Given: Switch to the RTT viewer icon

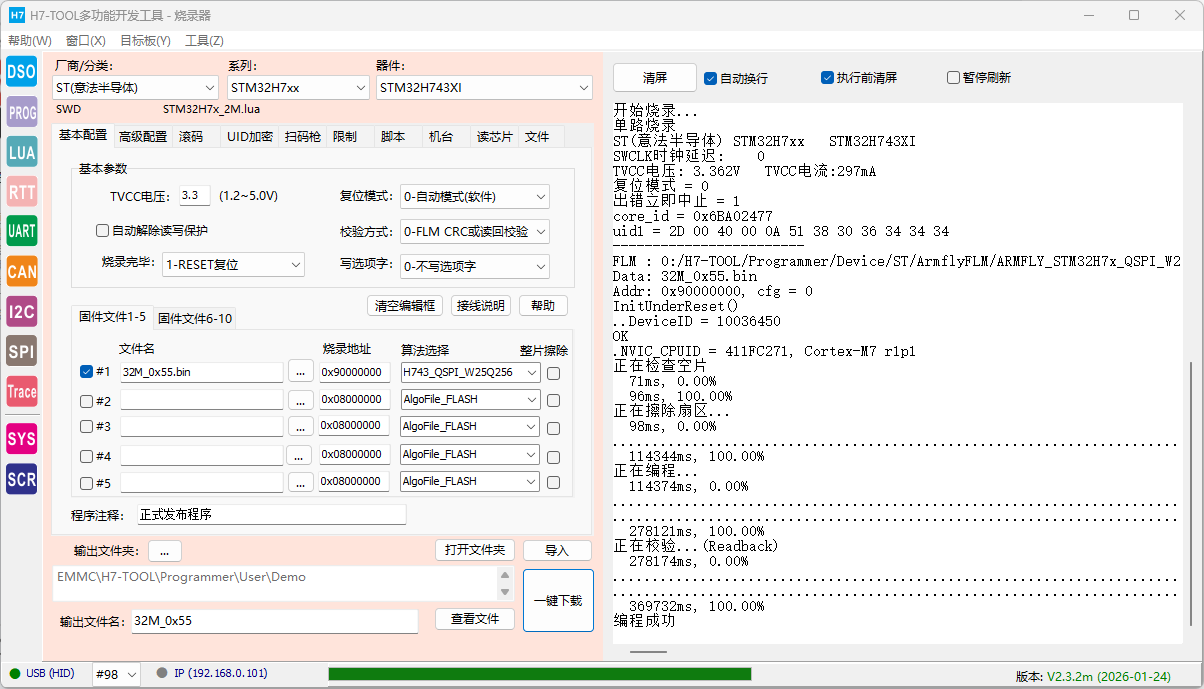Looking at the screenshot, I should tap(22, 192).
